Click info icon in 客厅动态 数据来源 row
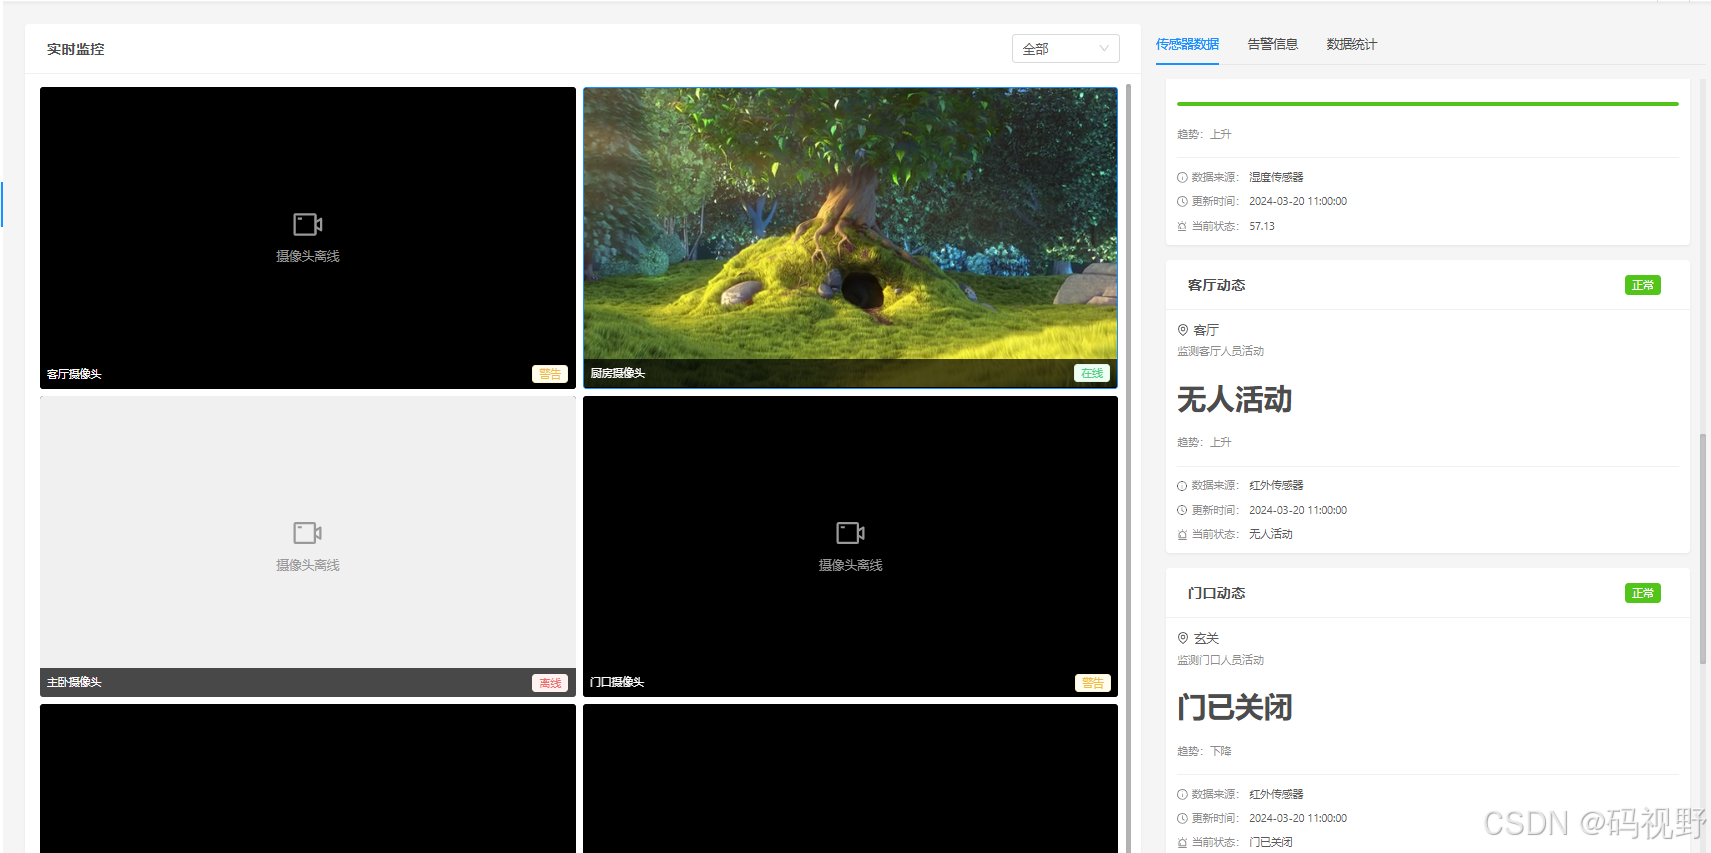This screenshot has width=1711, height=853. (x=1182, y=486)
